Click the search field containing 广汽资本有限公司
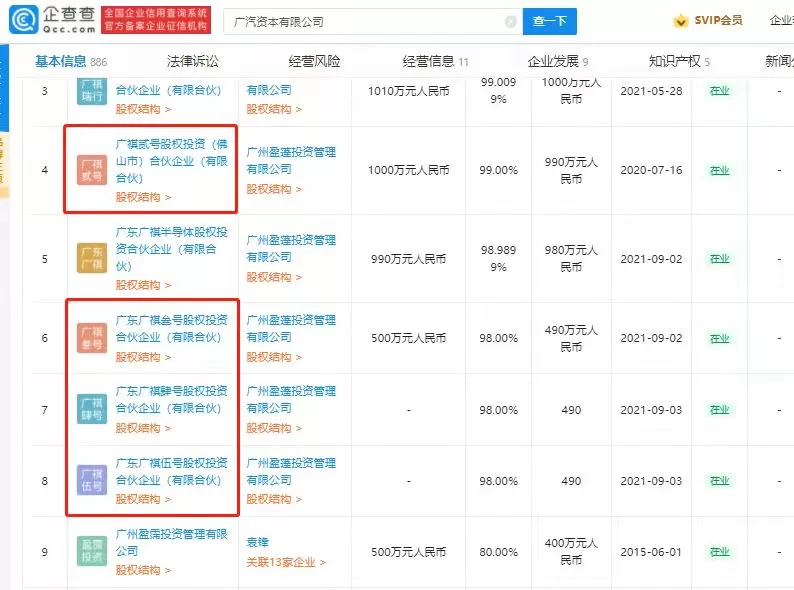This screenshot has width=794, height=590. [x=360, y=20]
